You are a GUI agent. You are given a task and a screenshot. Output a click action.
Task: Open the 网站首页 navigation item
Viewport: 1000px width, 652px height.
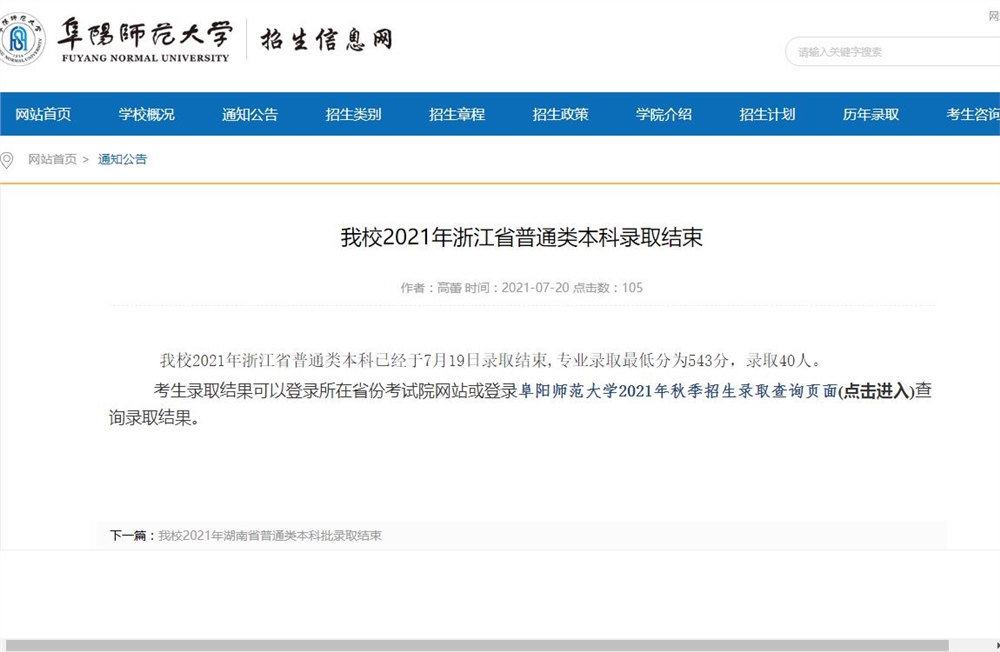tap(43, 114)
